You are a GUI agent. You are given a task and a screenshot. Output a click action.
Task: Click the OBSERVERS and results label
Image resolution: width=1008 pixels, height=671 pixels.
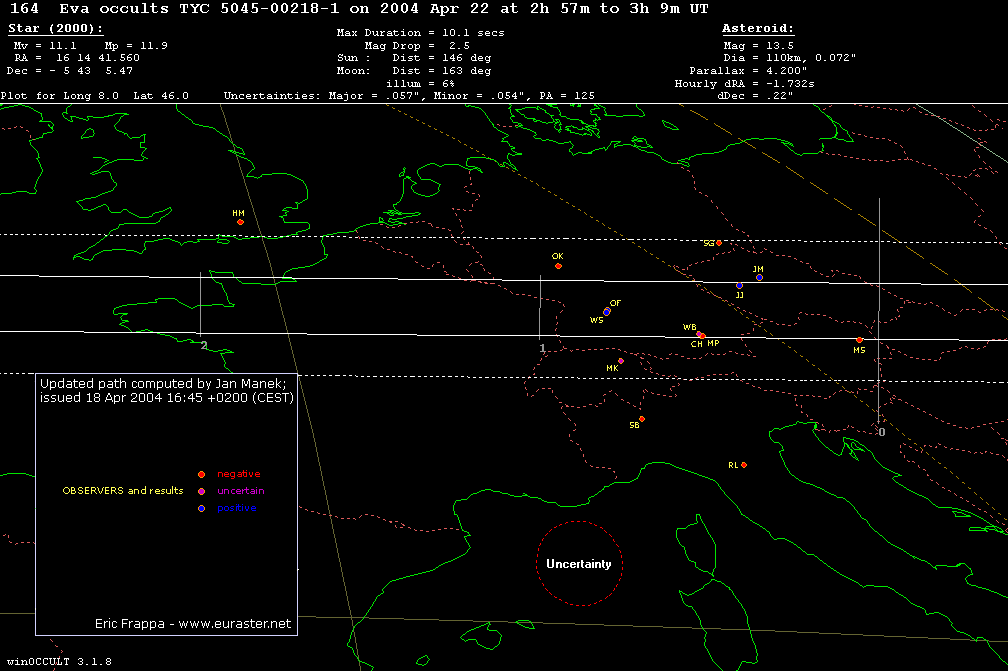coord(122,491)
